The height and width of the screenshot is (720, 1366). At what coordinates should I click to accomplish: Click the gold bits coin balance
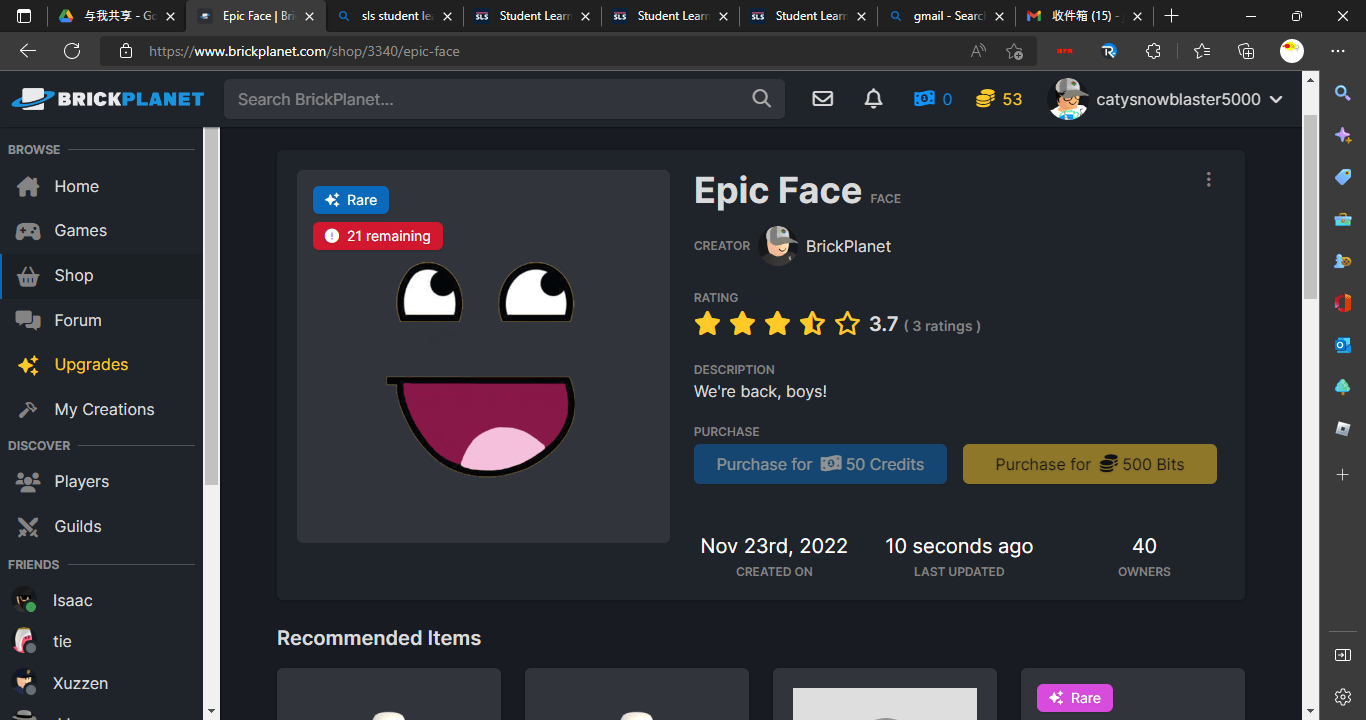tap(998, 99)
